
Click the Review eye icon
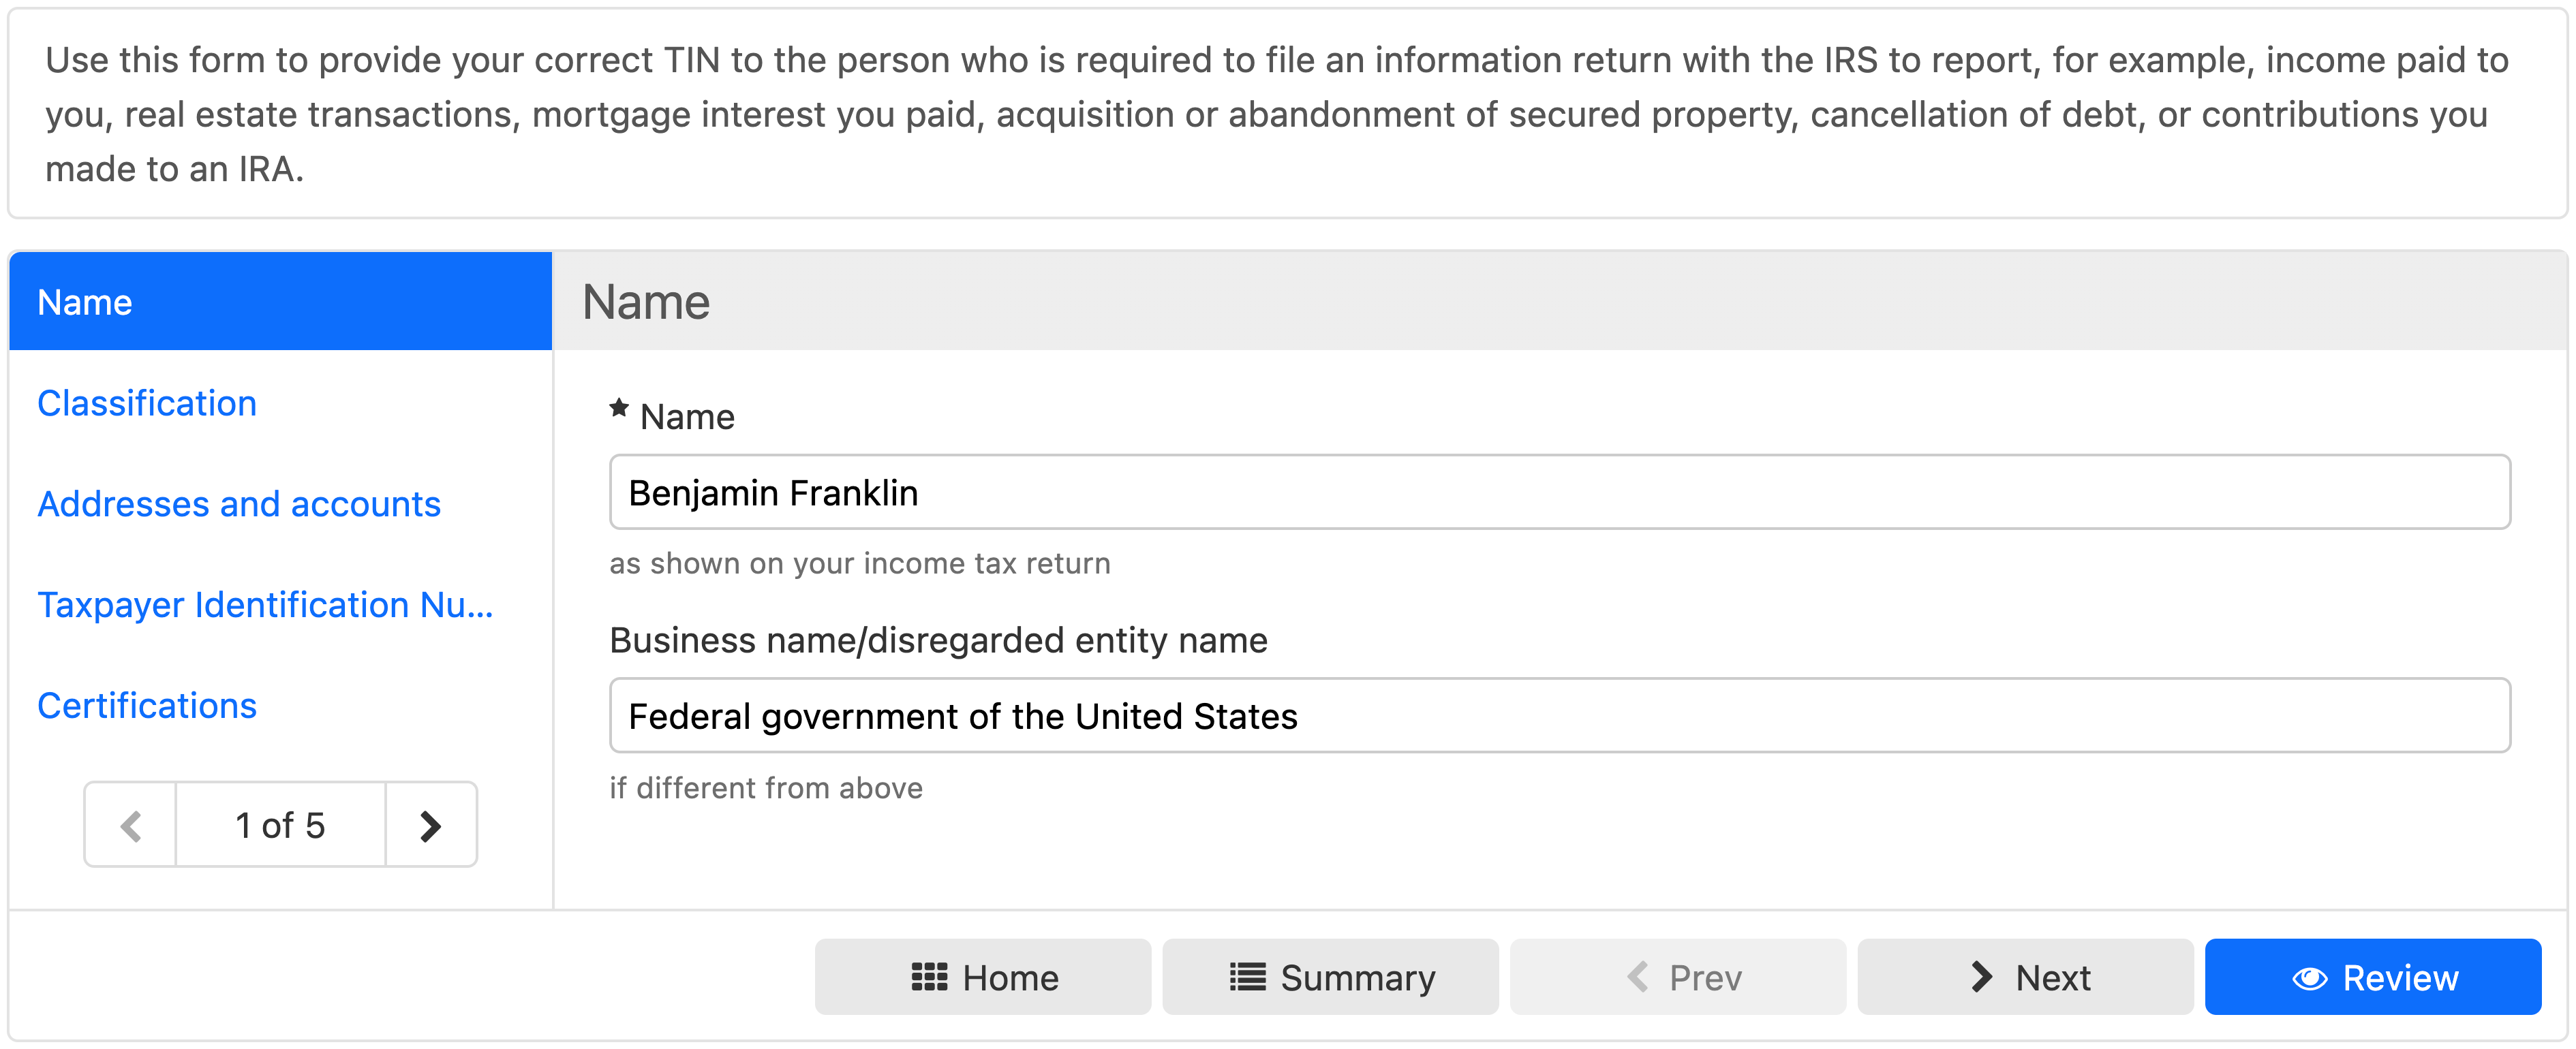point(2309,978)
